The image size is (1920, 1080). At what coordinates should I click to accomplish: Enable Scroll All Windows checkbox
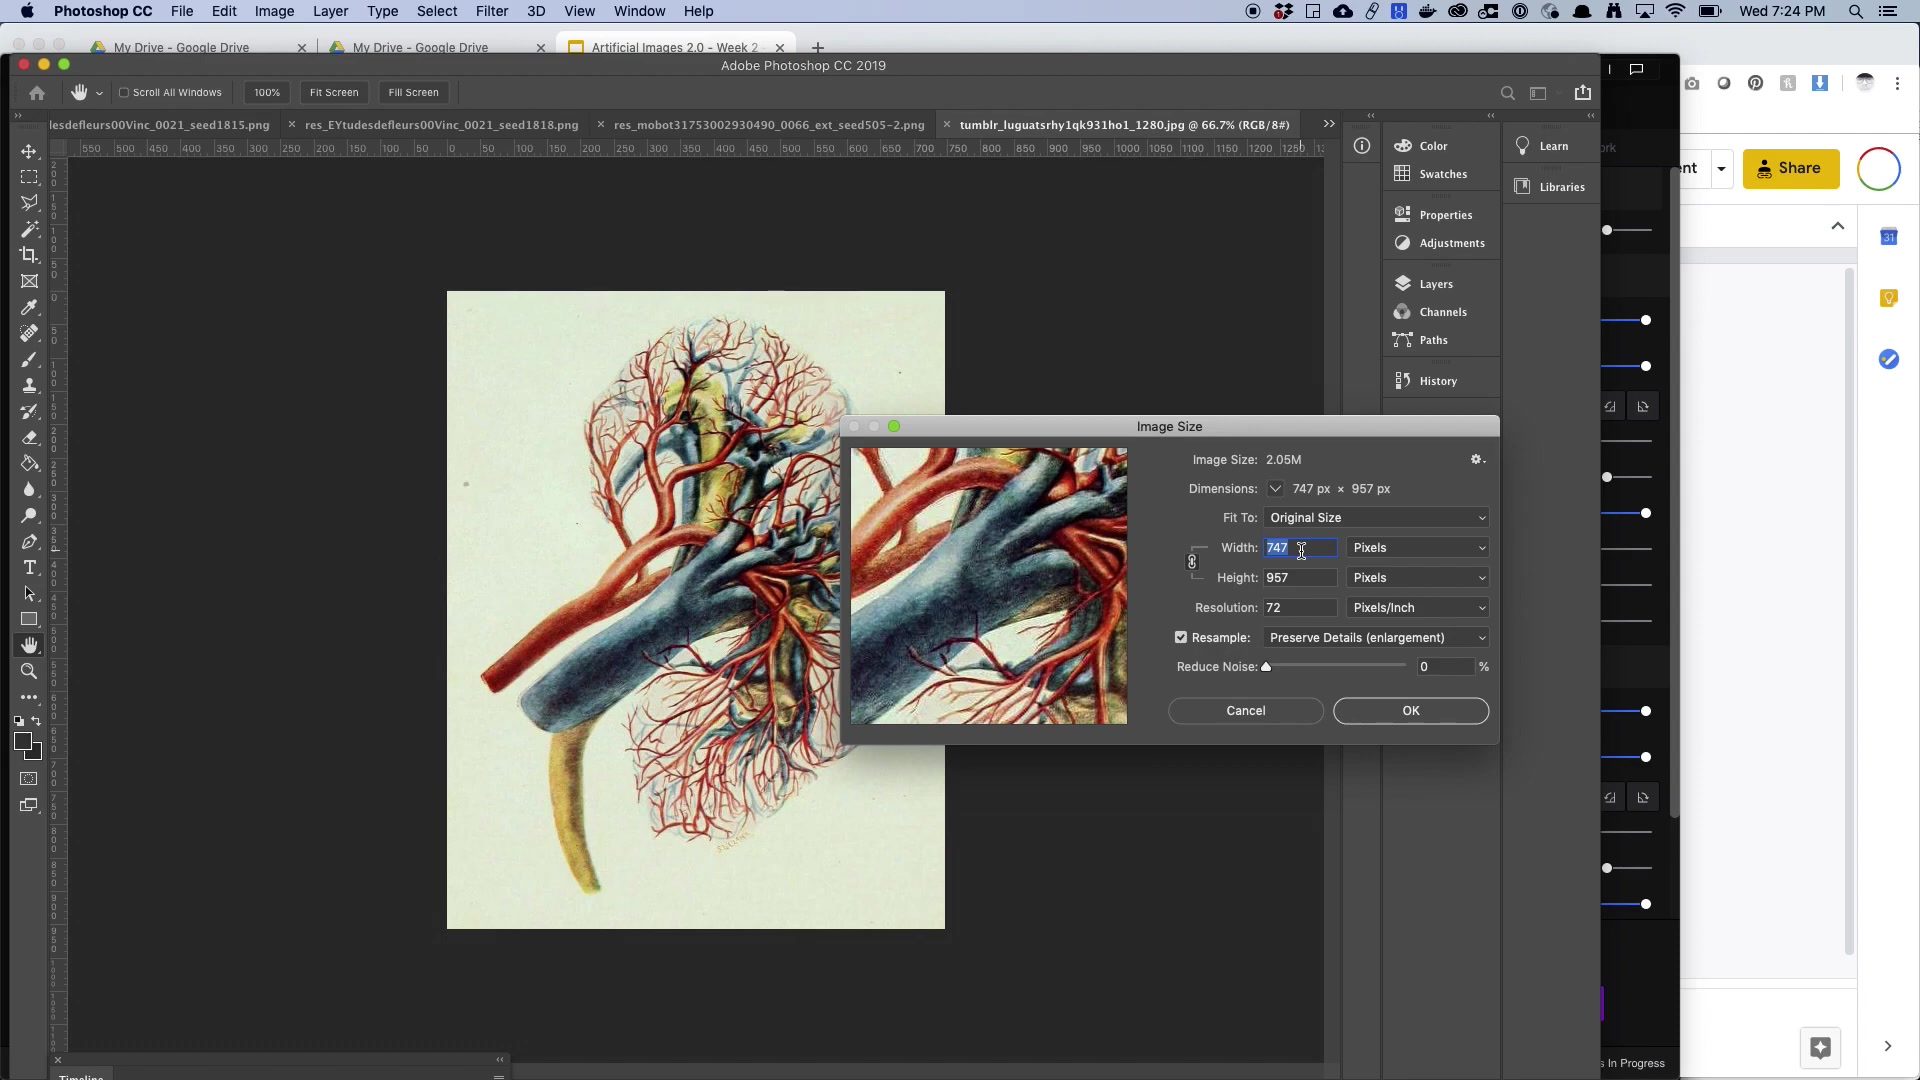pyautogui.click(x=124, y=92)
